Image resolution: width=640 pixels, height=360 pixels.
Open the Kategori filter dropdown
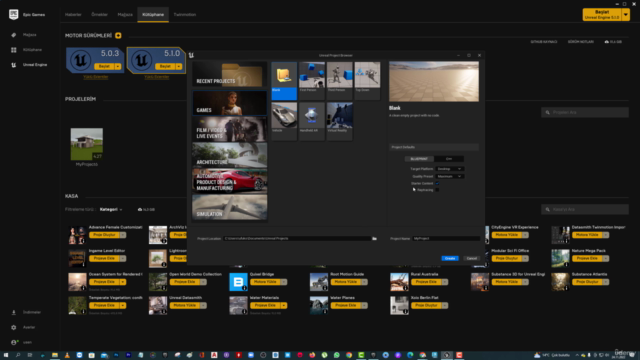tap(111, 209)
